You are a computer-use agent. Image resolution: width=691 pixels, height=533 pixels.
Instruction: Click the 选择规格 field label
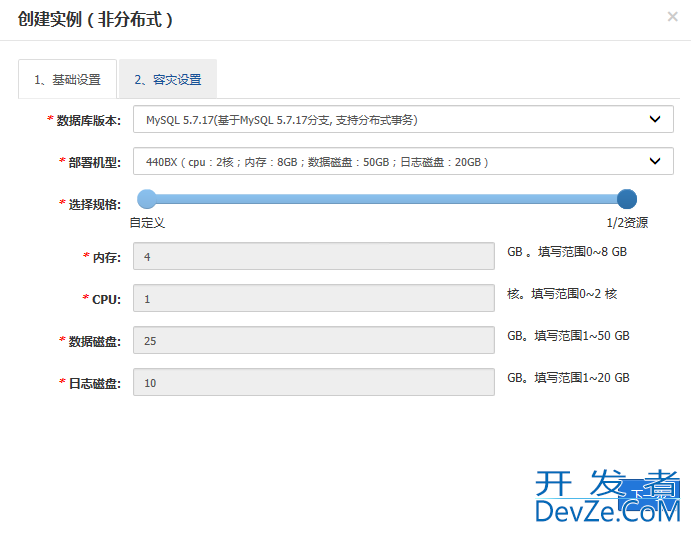[x=94, y=205]
